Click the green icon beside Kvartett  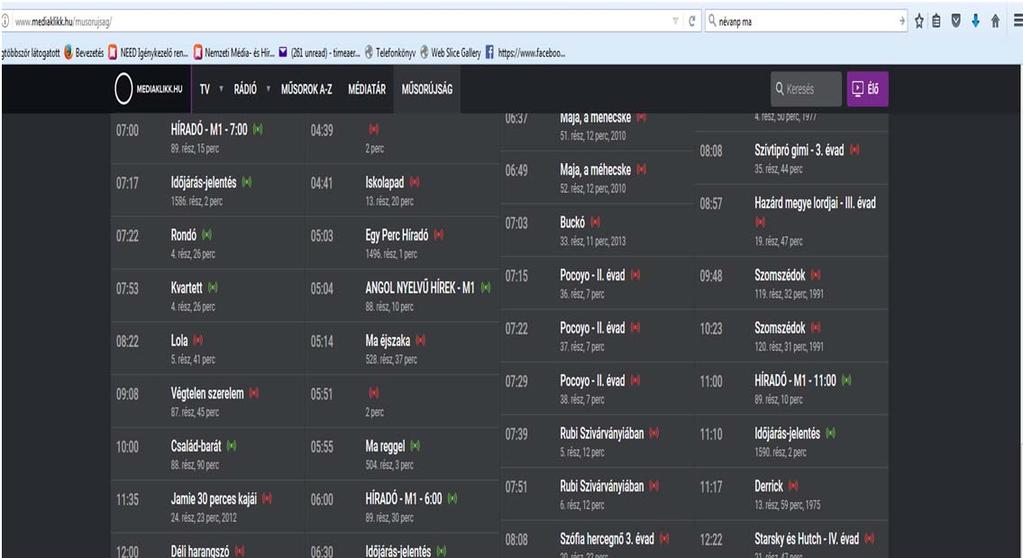(x=213, y=287)
